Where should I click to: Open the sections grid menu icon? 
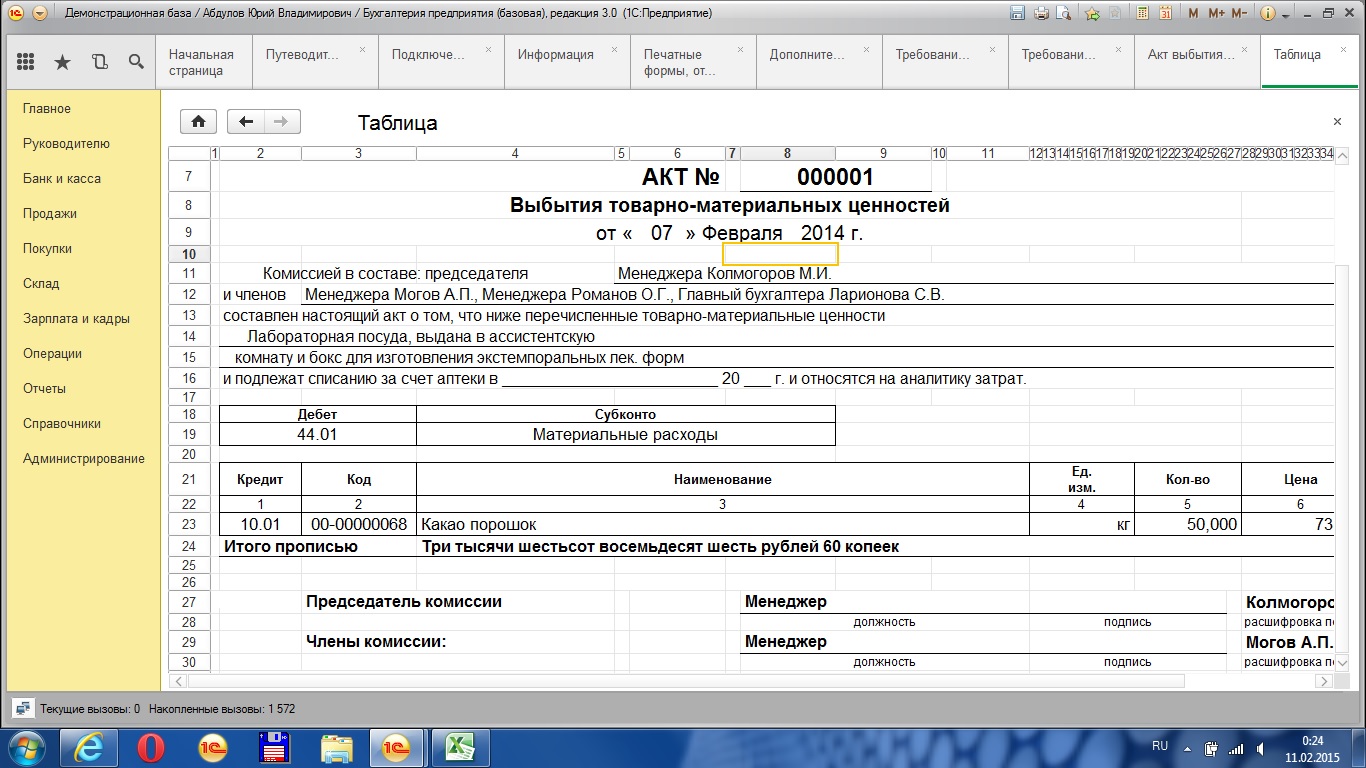tap(25, 62)
